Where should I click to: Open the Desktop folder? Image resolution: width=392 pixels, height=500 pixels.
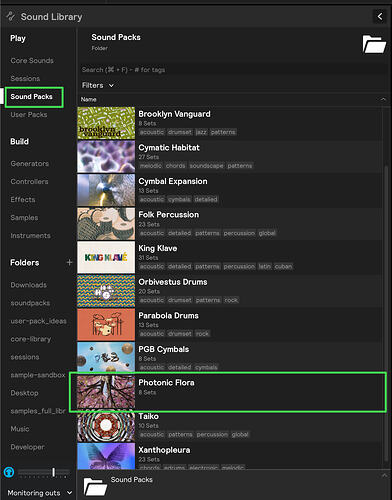click(x=24, y=393)
